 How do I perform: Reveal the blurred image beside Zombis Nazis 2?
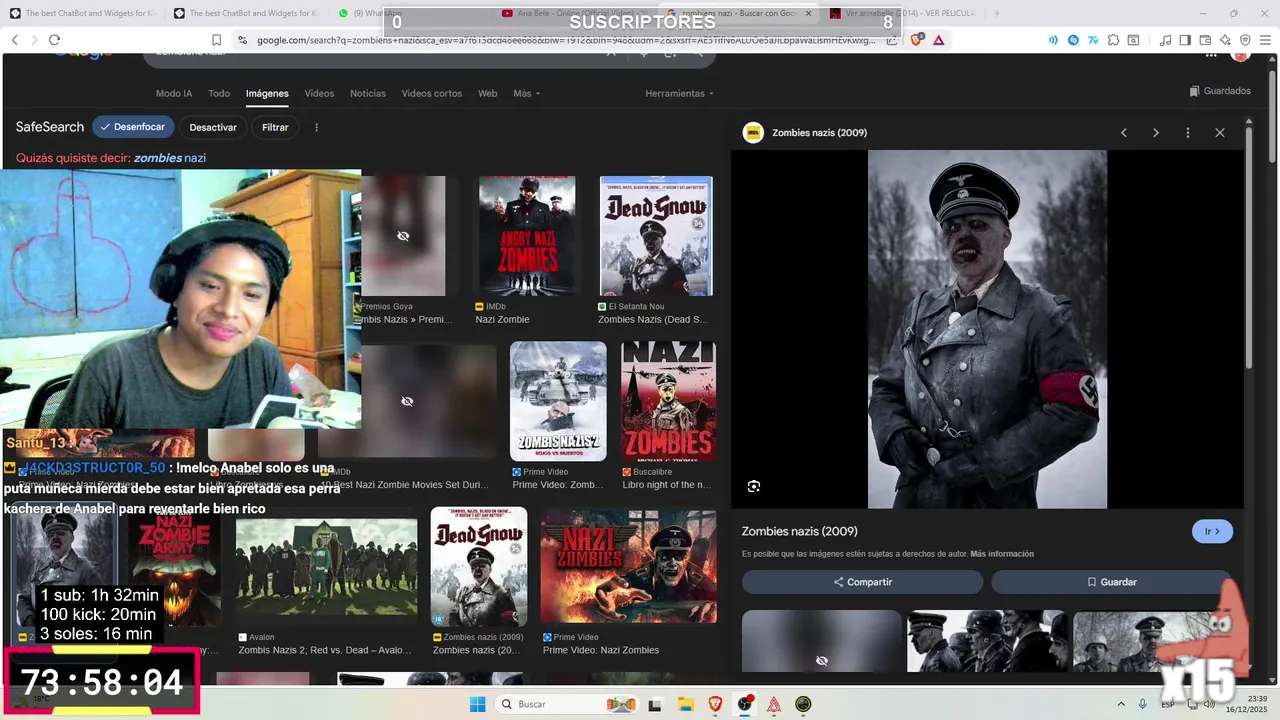tap(407, 401)
